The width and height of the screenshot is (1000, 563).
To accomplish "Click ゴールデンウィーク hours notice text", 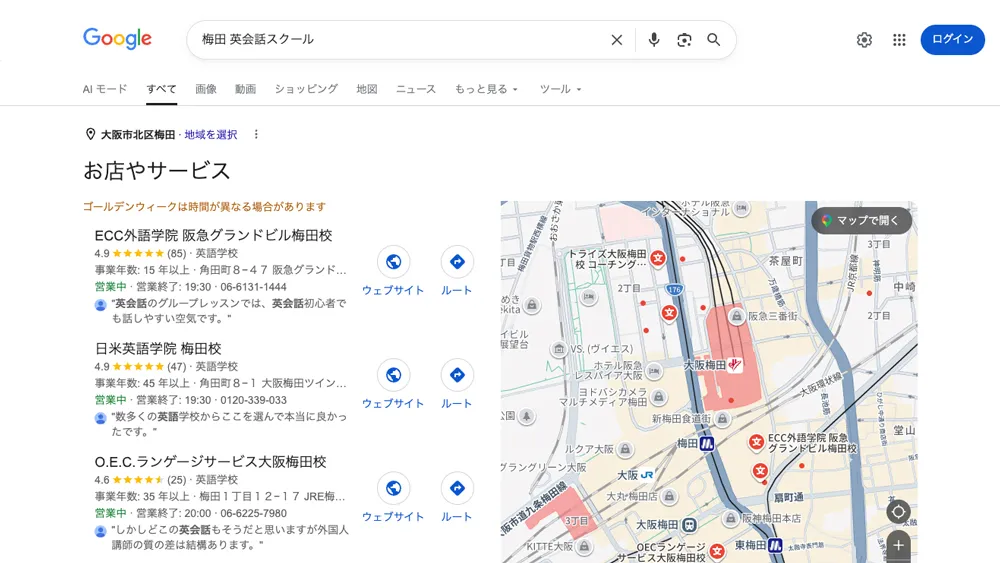I will [204, 207].
